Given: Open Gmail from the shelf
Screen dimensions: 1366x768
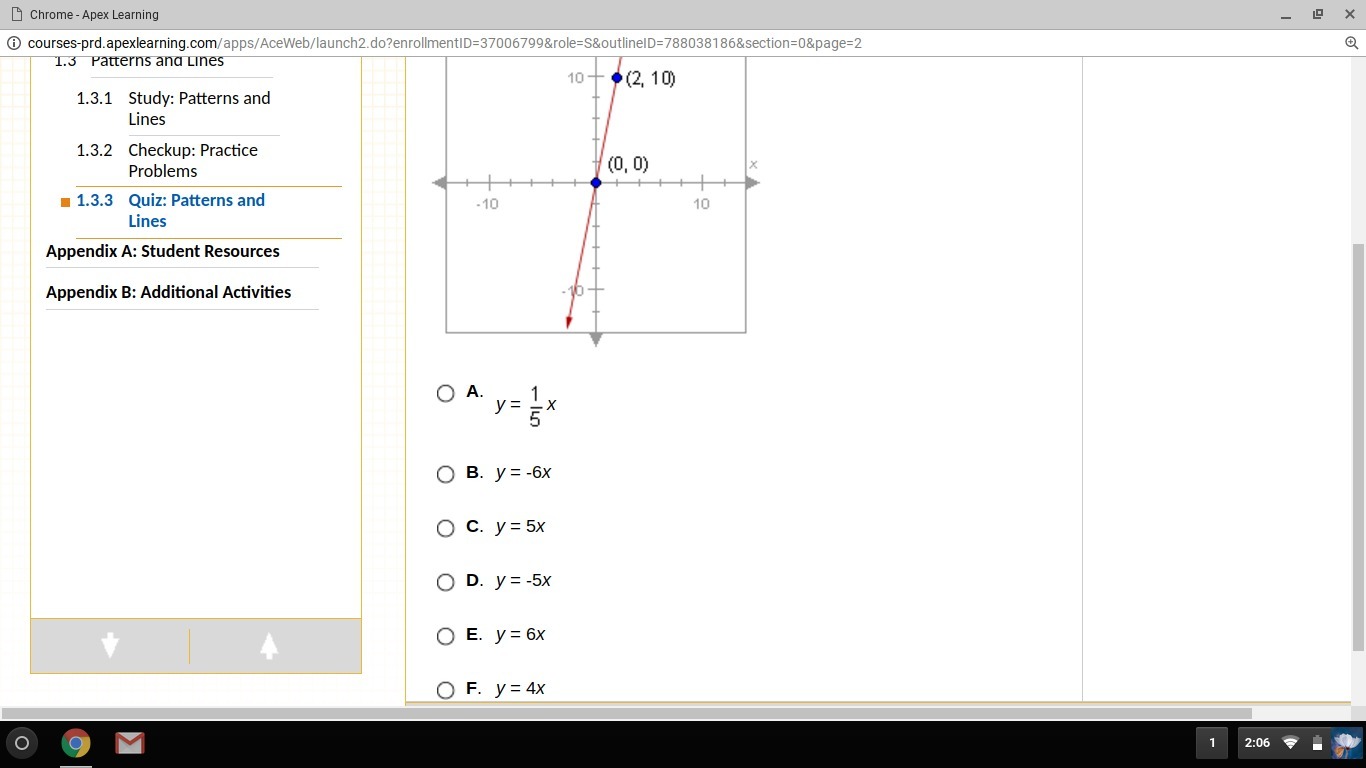Looking at the screenshot, I should 129,743.
